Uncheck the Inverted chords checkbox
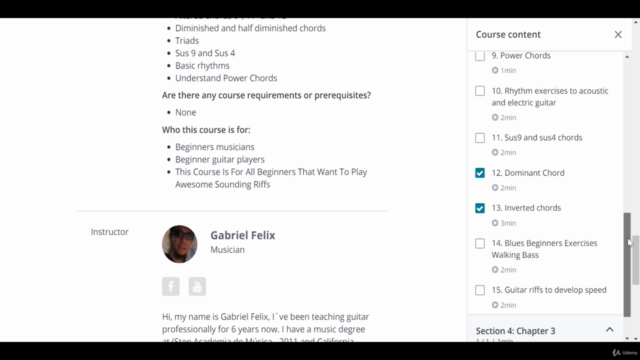 480,208
